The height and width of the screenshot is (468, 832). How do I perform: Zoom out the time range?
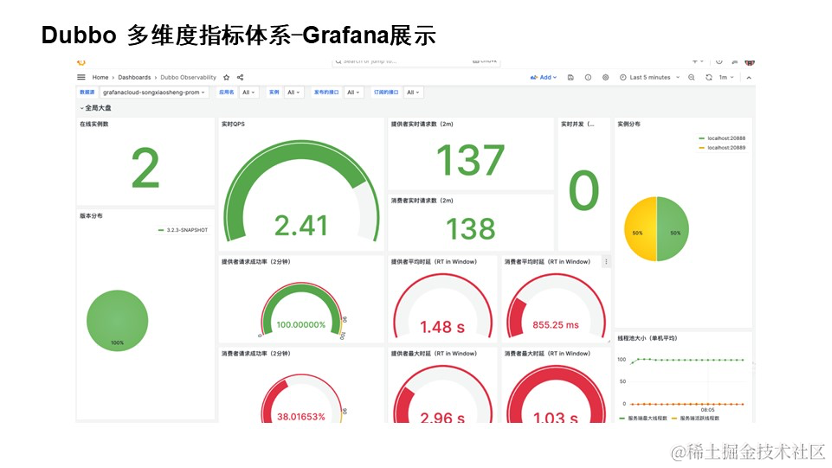pos(691,77)
